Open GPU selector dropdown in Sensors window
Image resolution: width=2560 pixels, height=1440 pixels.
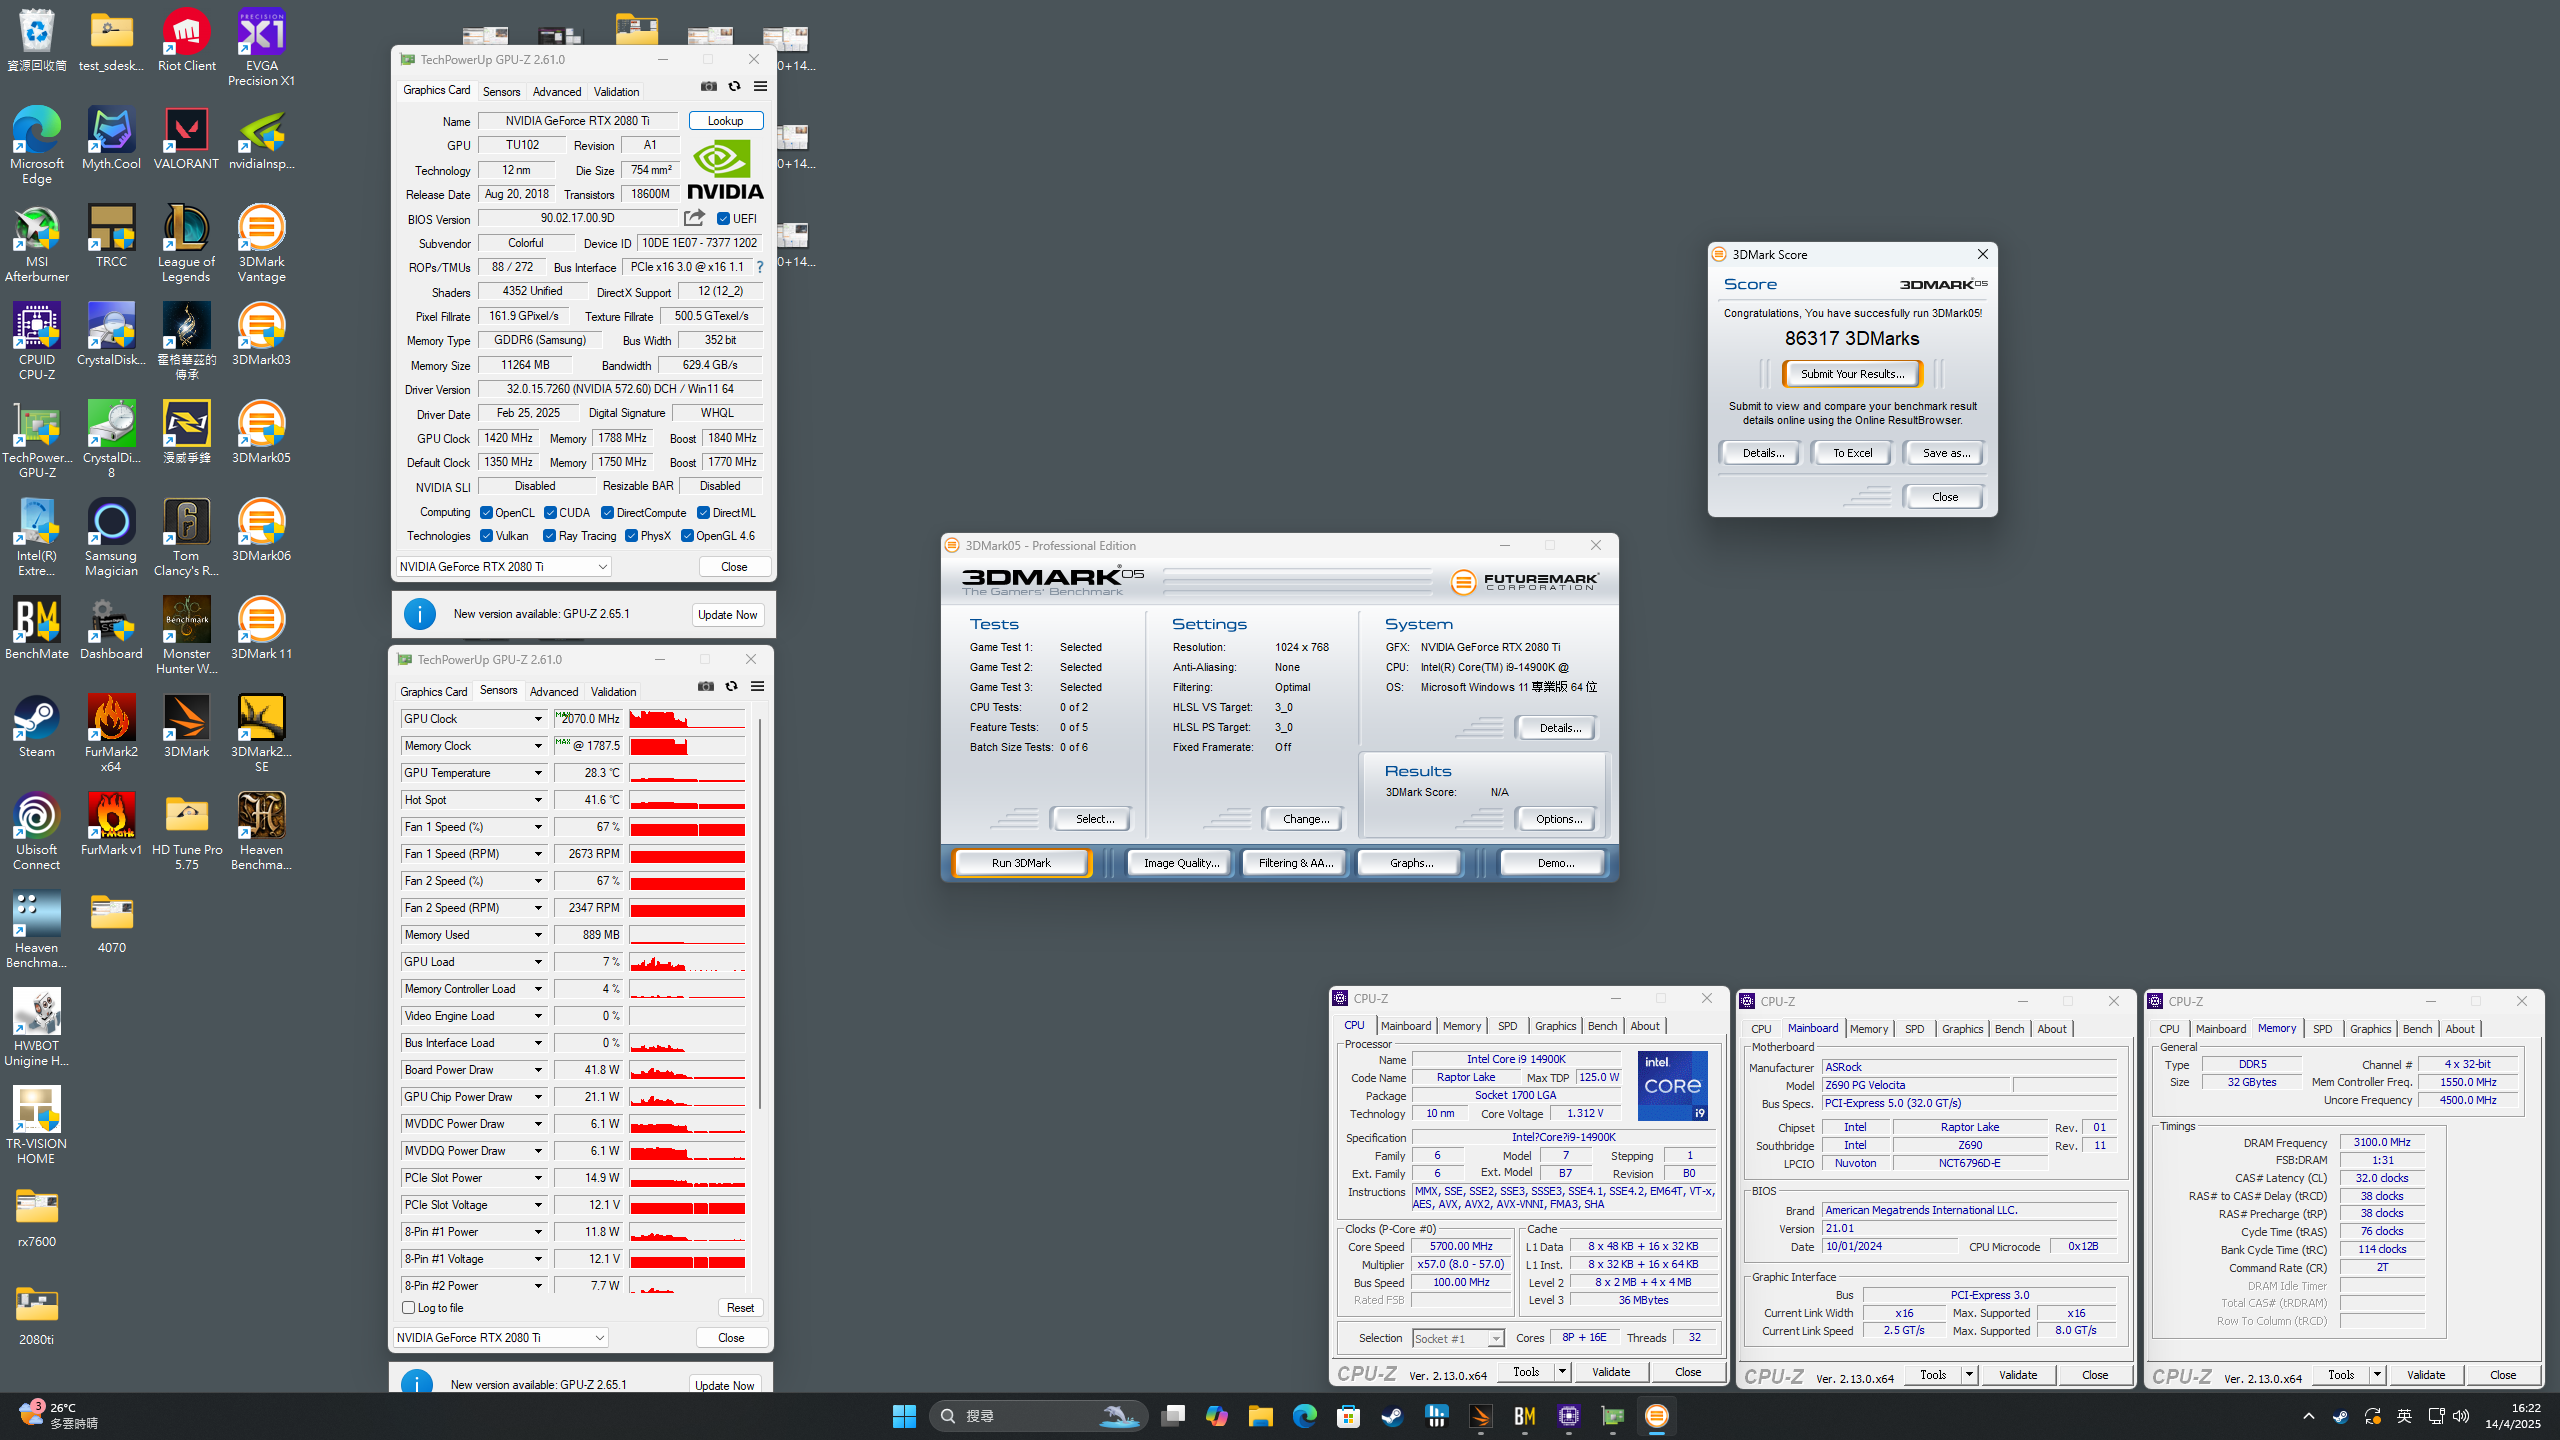click(500, 1338)
